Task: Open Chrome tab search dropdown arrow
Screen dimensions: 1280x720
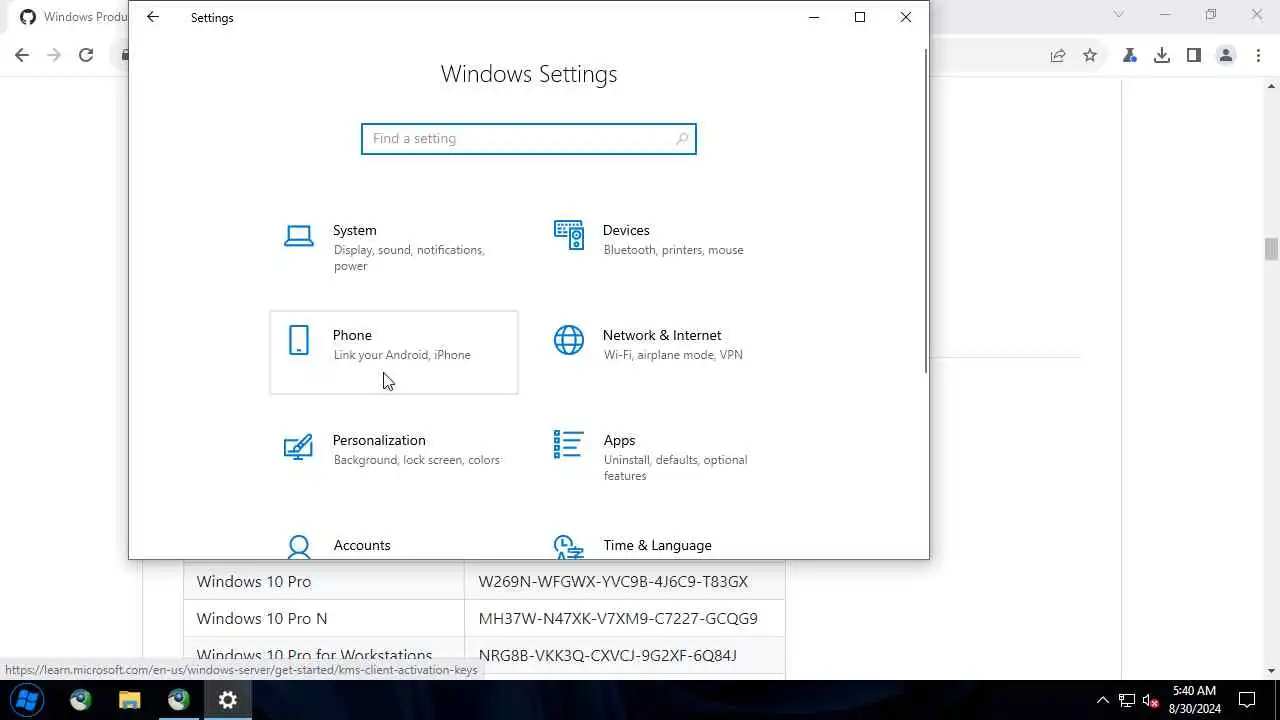Action: click(x=1119, y=15)
